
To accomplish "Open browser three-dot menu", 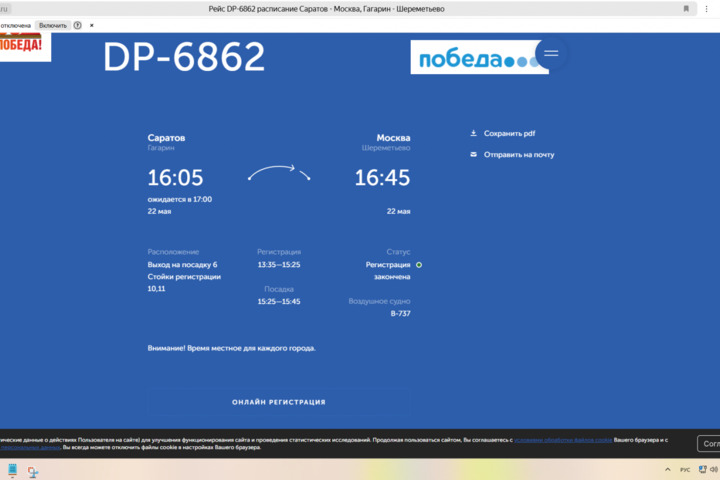I will point(706,9).
